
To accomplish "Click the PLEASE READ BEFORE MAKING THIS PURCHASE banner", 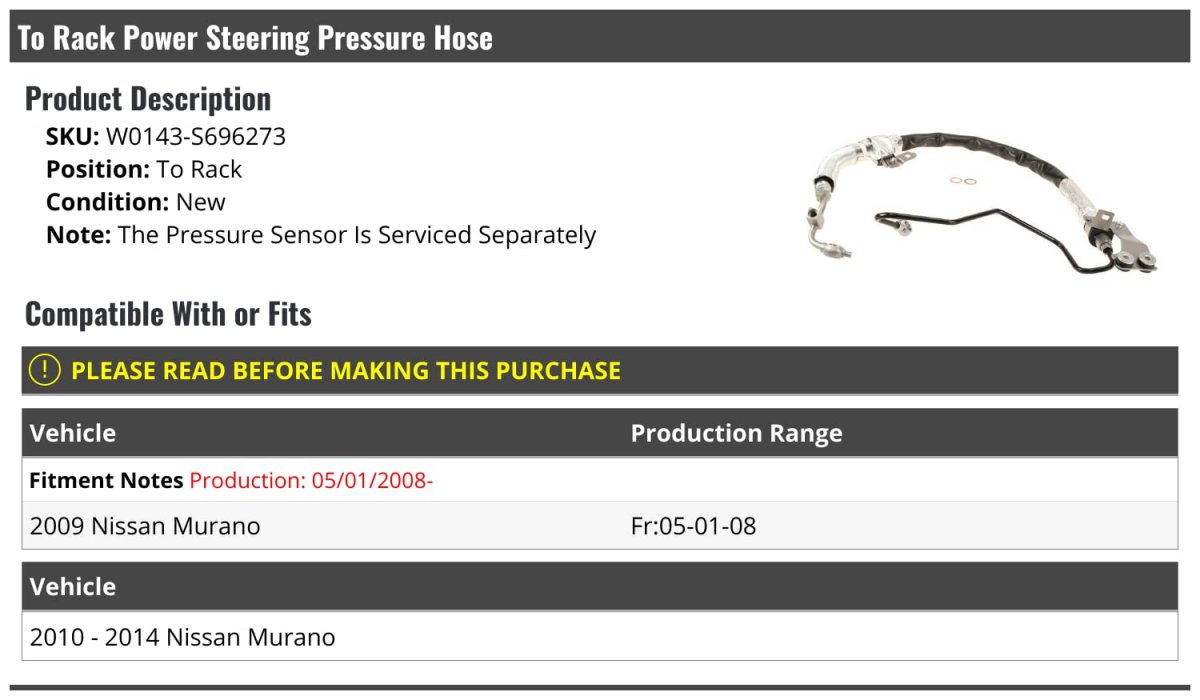I will tap(345, 371).
